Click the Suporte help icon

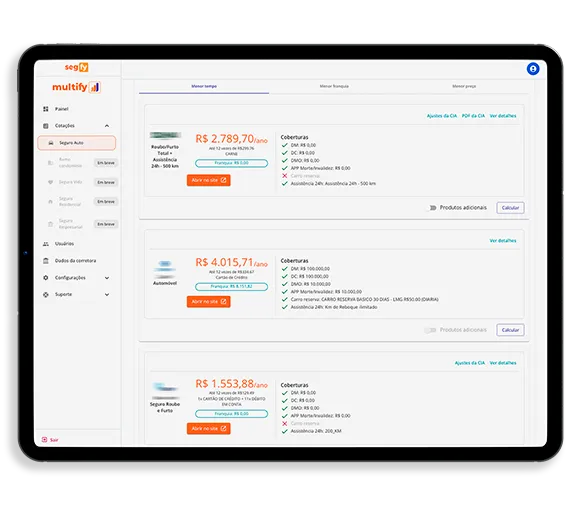tap(46, 295)
